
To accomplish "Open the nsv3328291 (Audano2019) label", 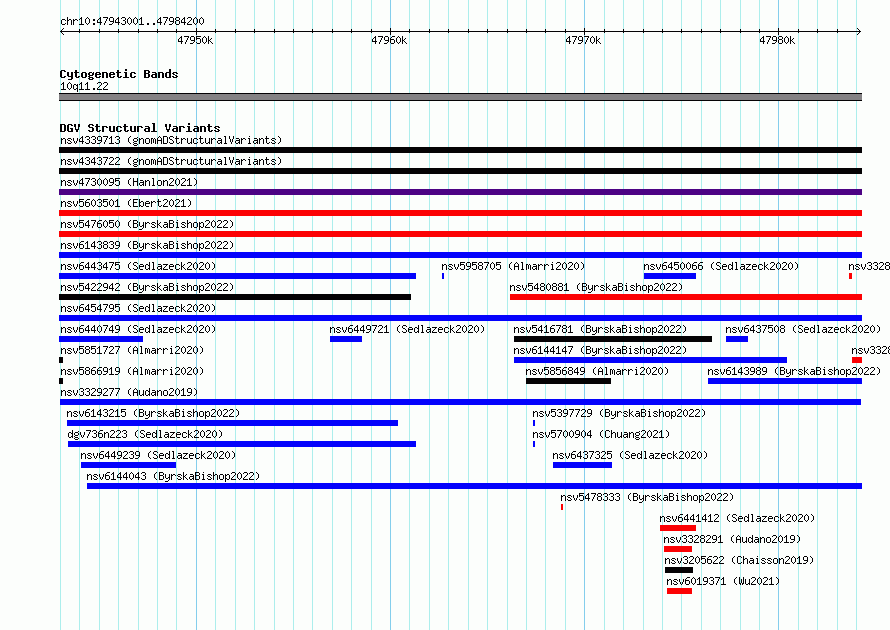I will [x=732, y=539].
